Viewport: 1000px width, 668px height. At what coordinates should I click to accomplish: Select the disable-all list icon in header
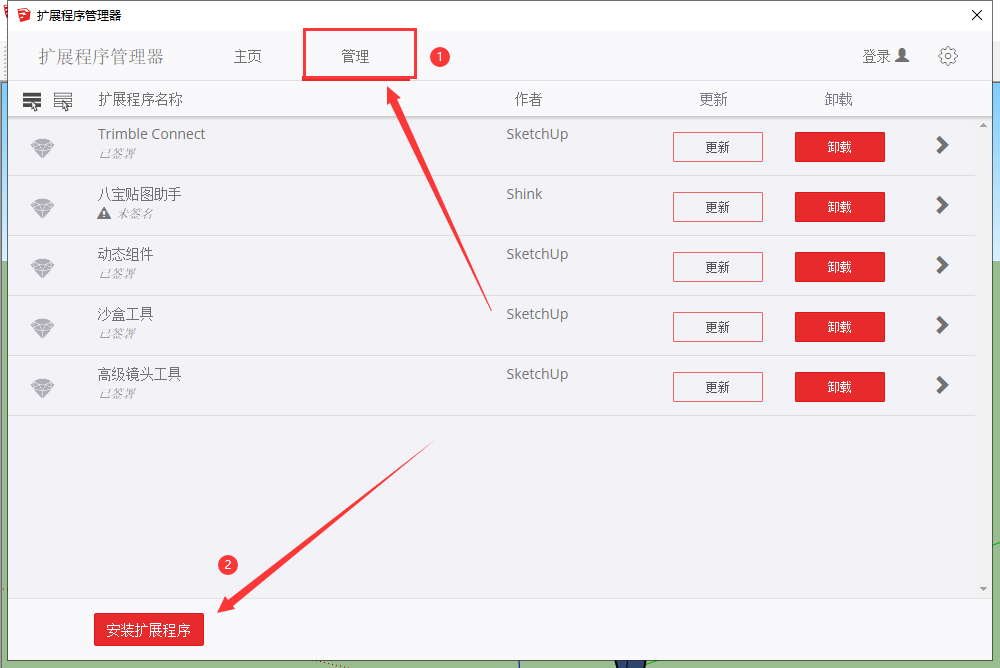pos(62,101)
